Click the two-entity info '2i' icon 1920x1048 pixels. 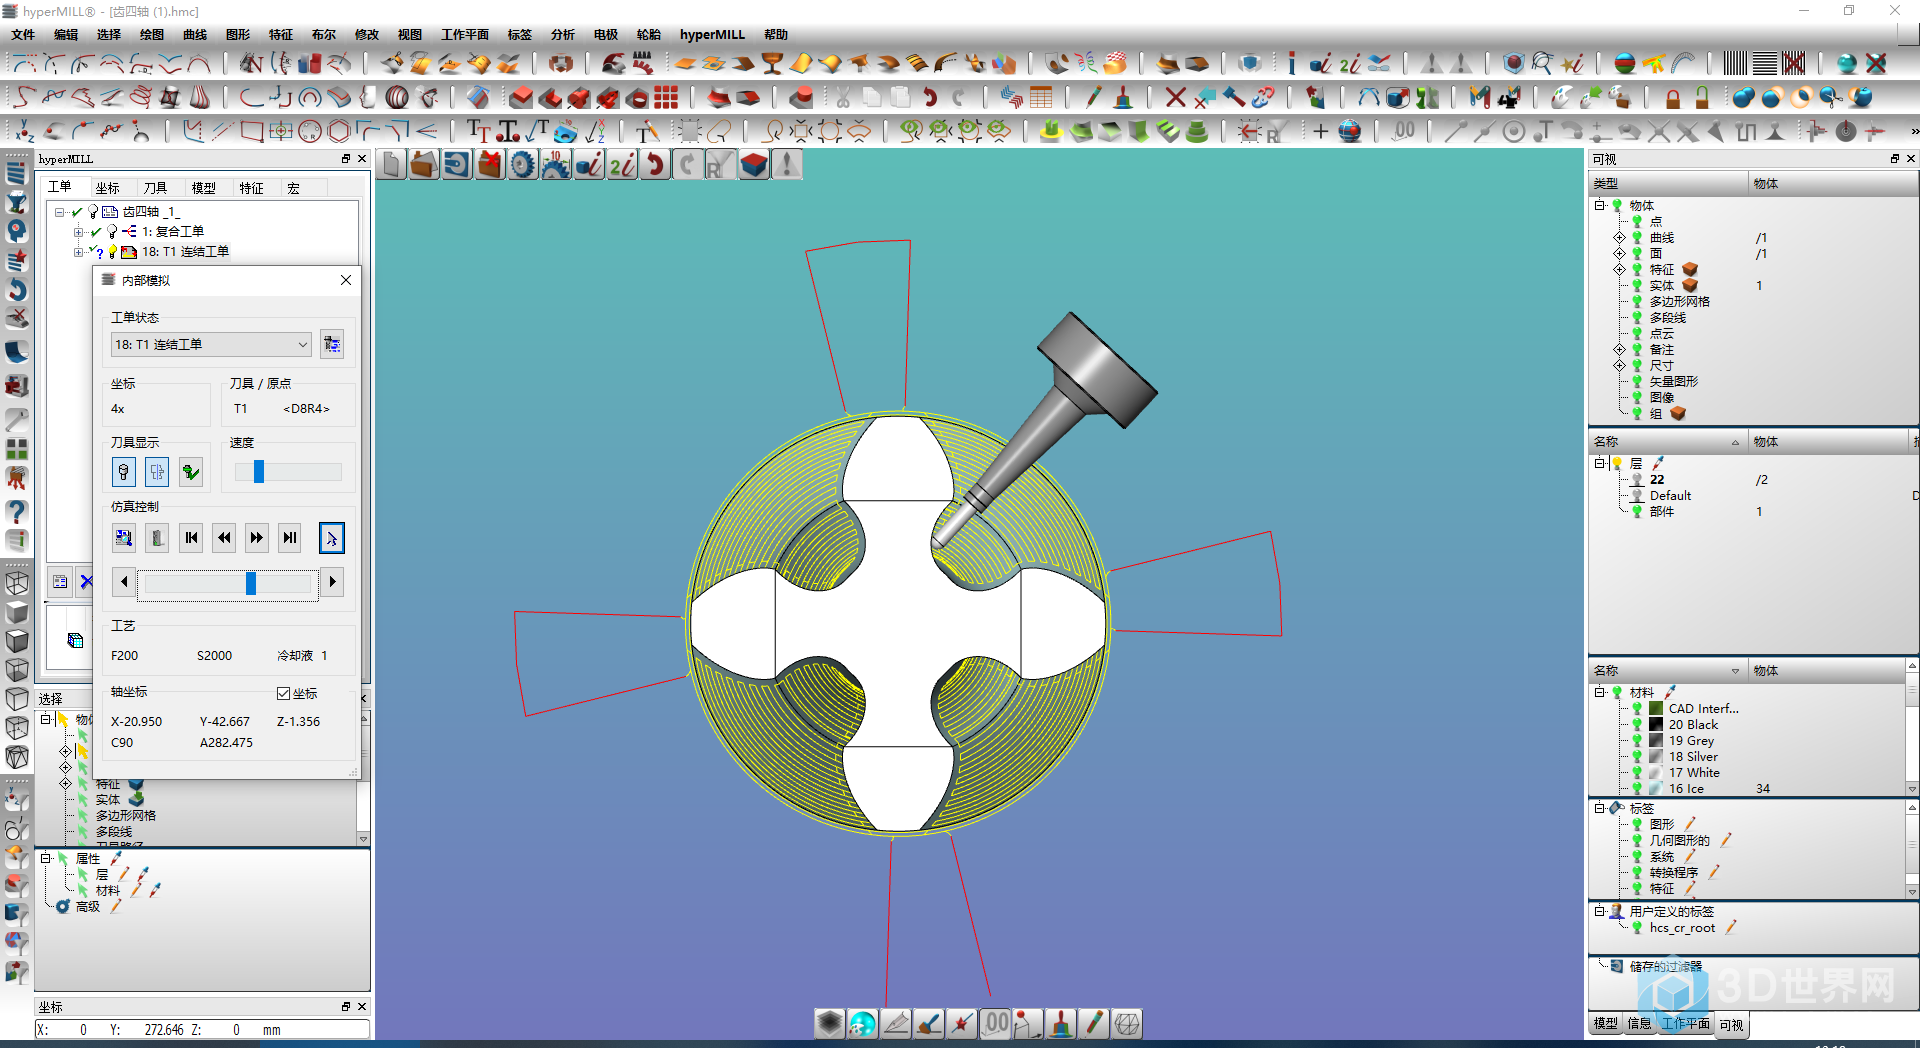tap(622, 165)
